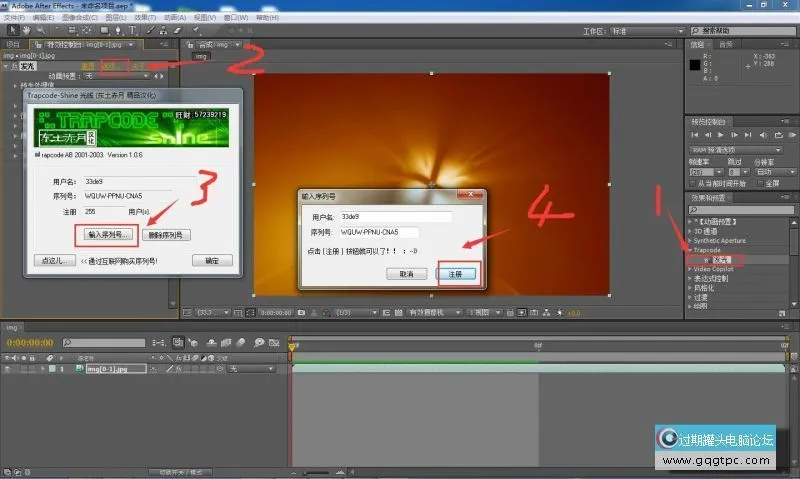Click the motion blur enable icon in timeline

point(241,343)
